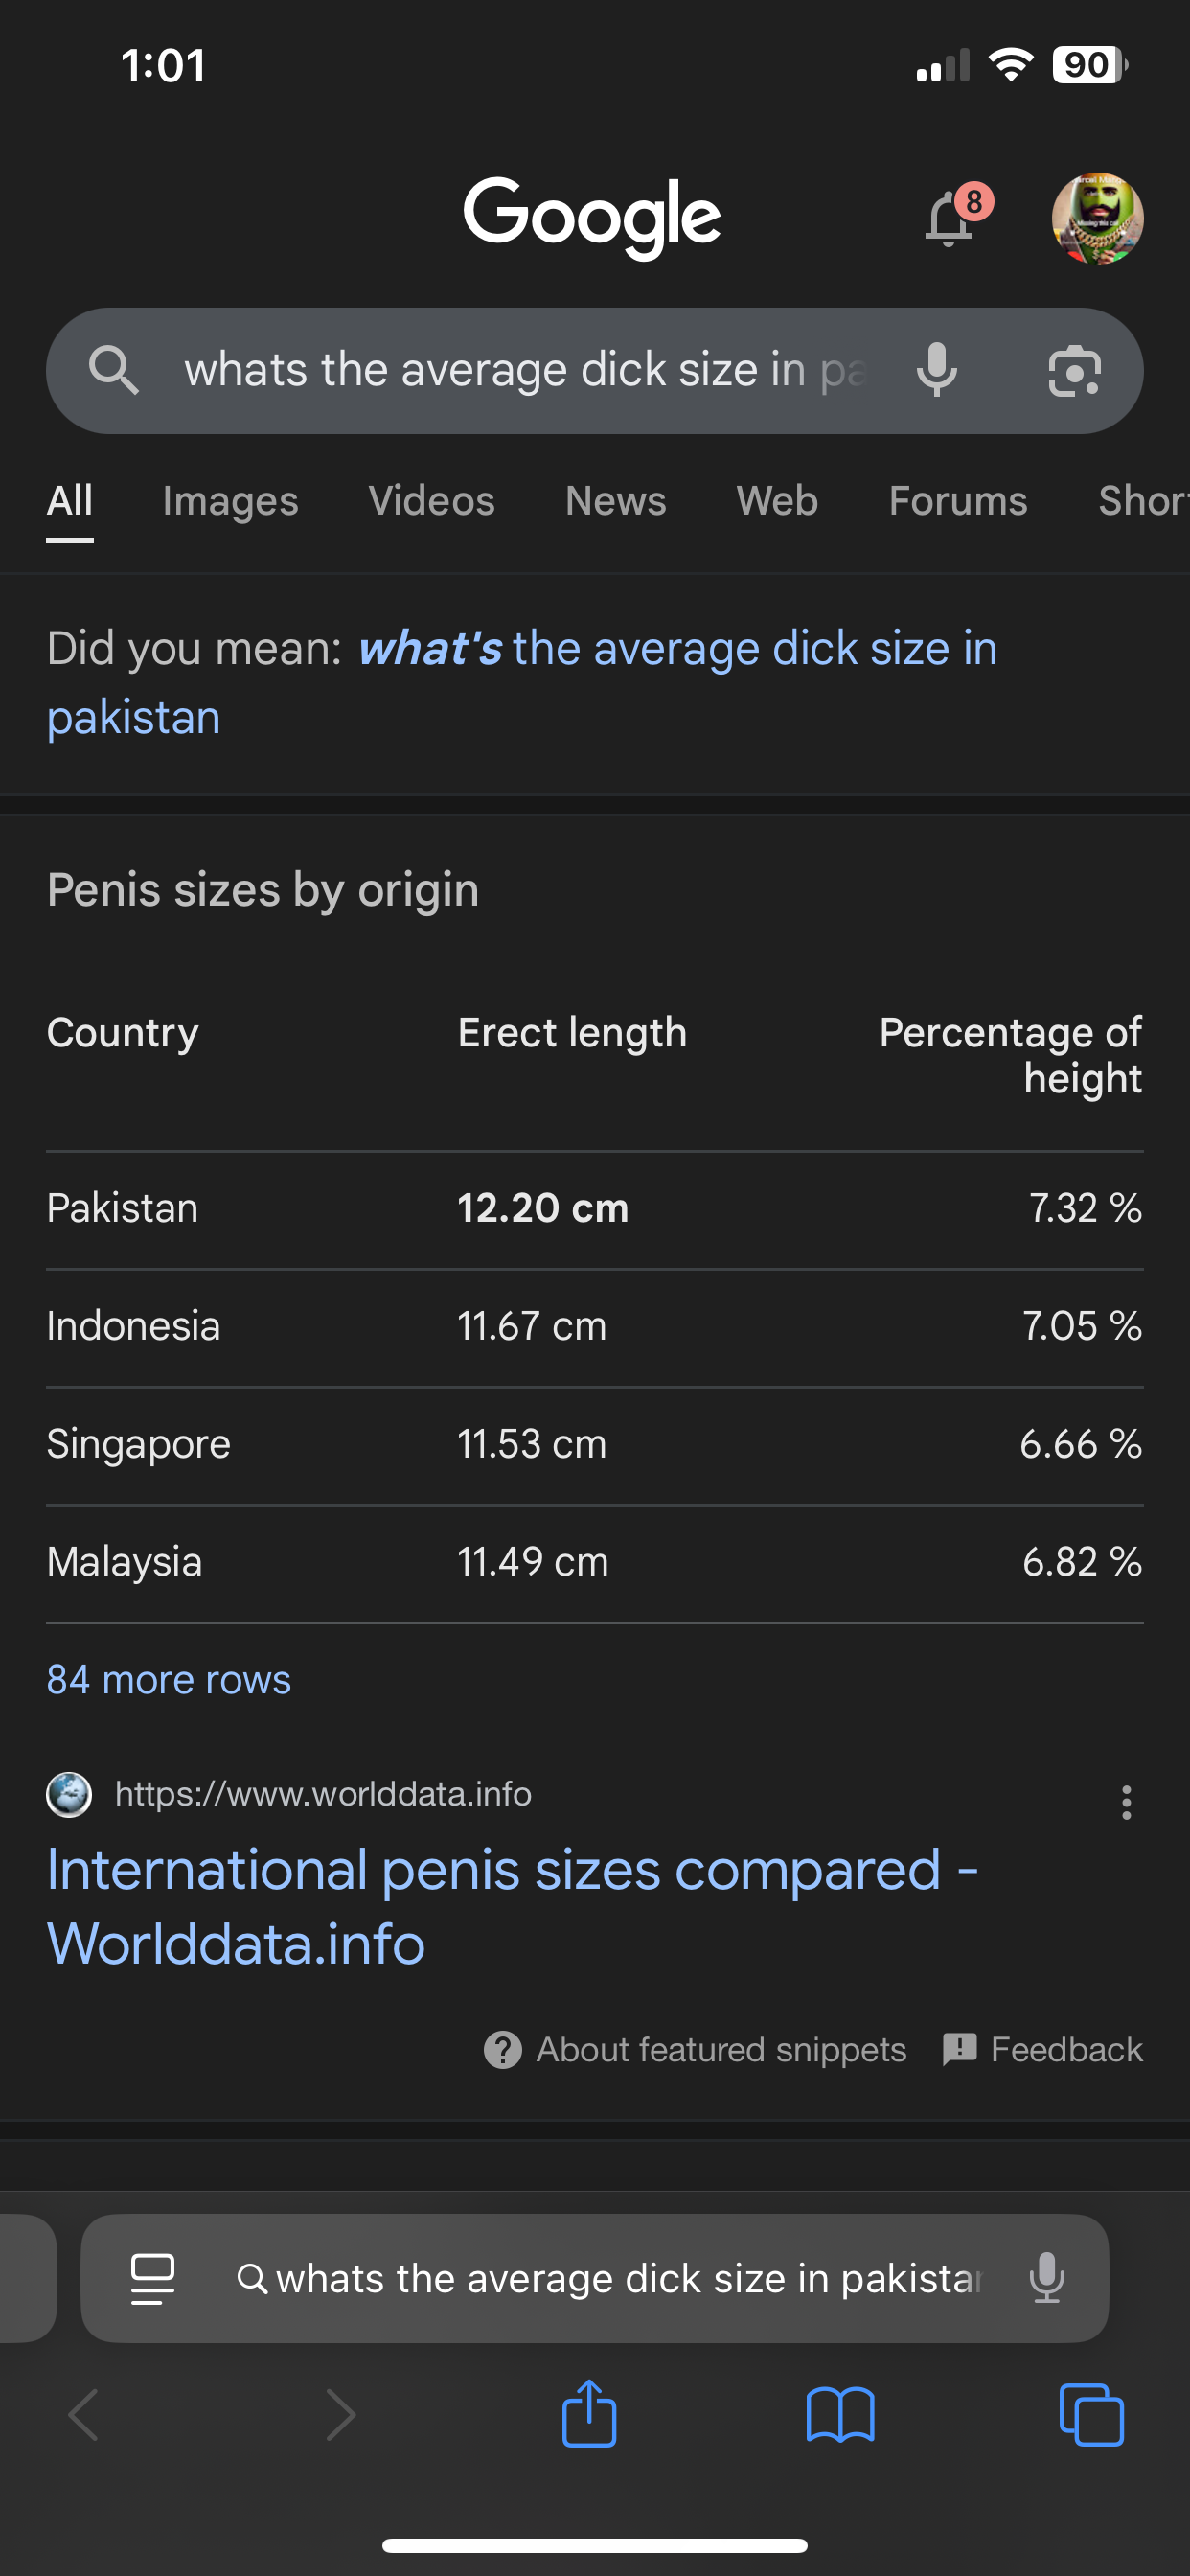The width and height of the screenshot is (1190, 2576).
Task: Open Google Lens camera search
Action: pyautogui.click(x=1075, y=371)
